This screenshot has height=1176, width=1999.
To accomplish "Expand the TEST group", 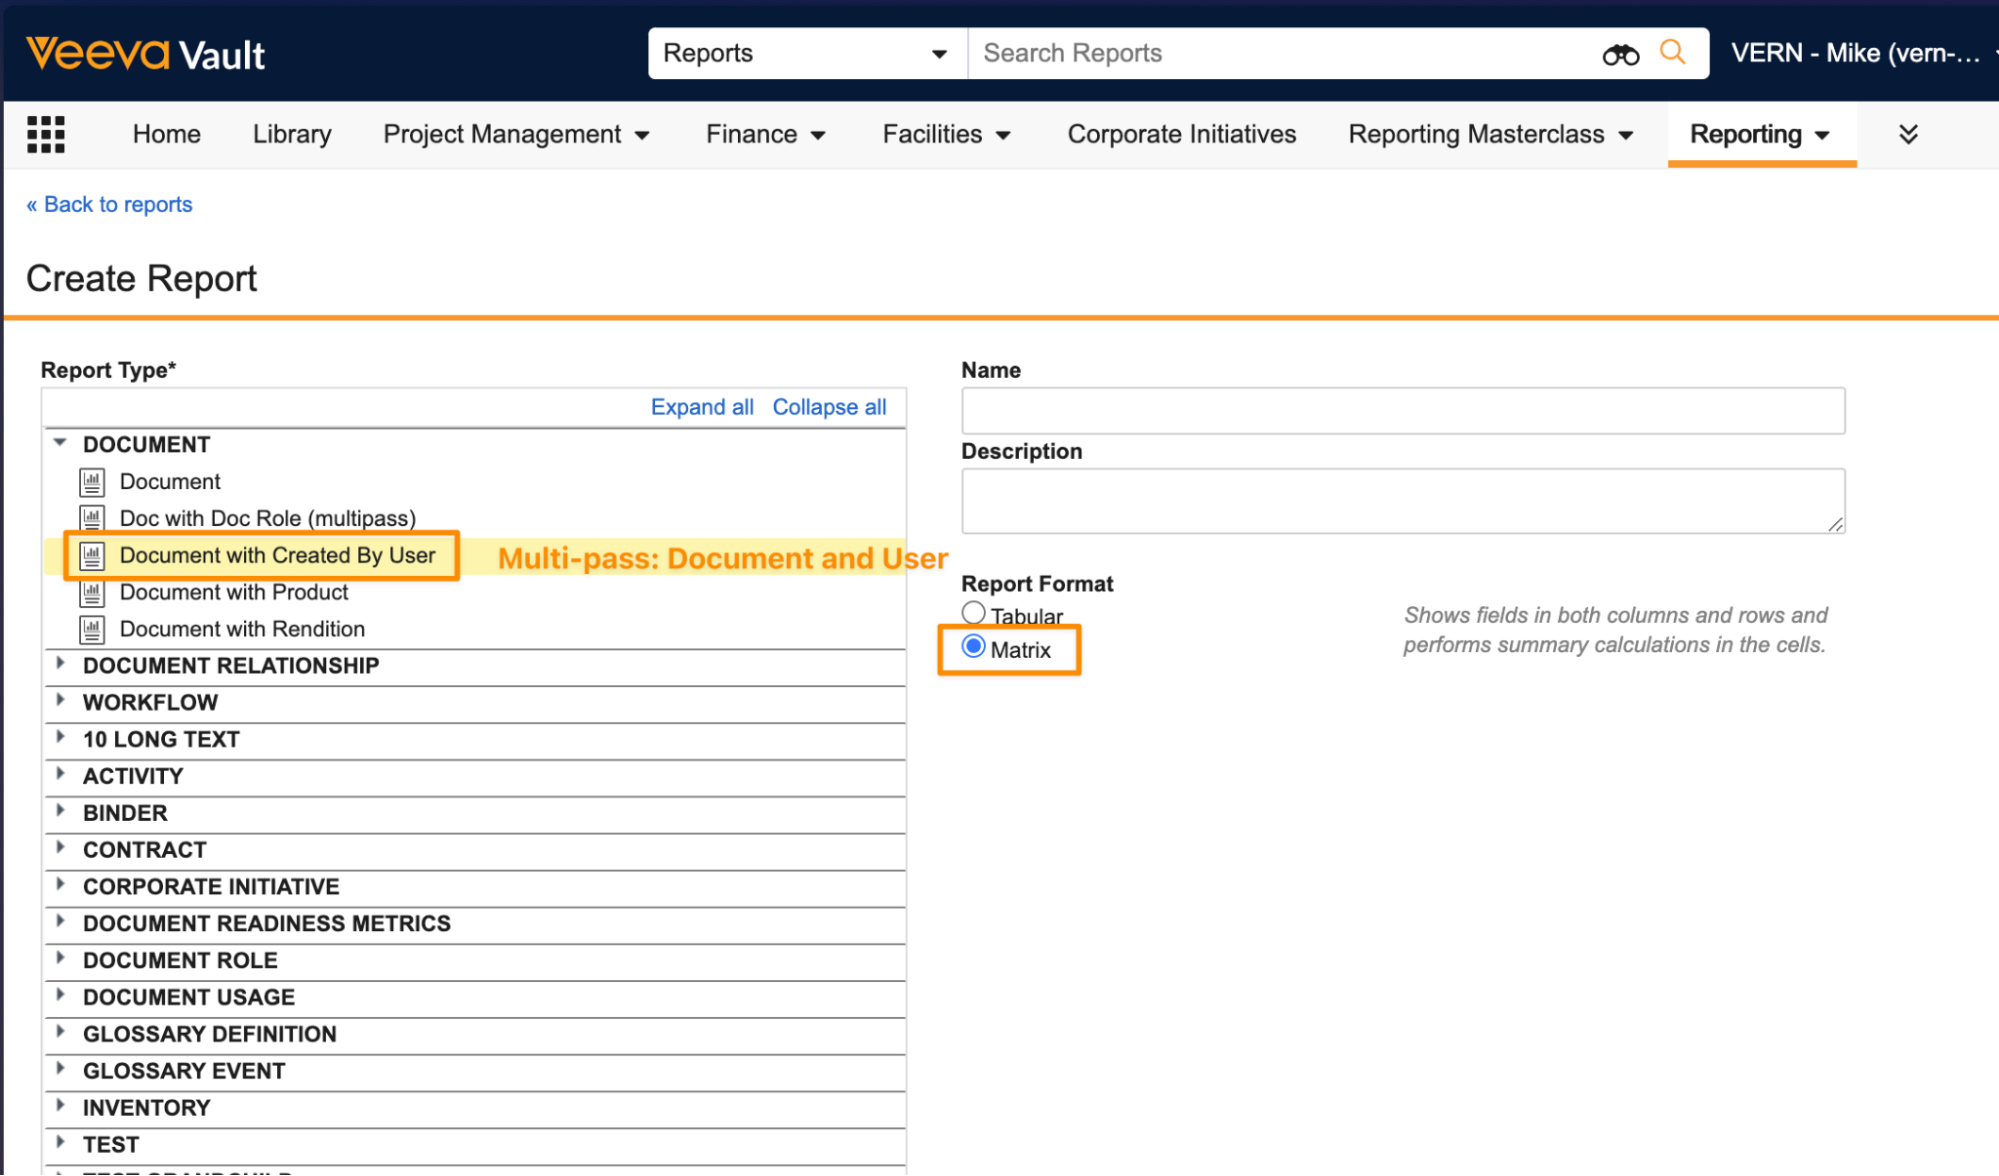I will pyautogui.click(x=60, y=1143).
